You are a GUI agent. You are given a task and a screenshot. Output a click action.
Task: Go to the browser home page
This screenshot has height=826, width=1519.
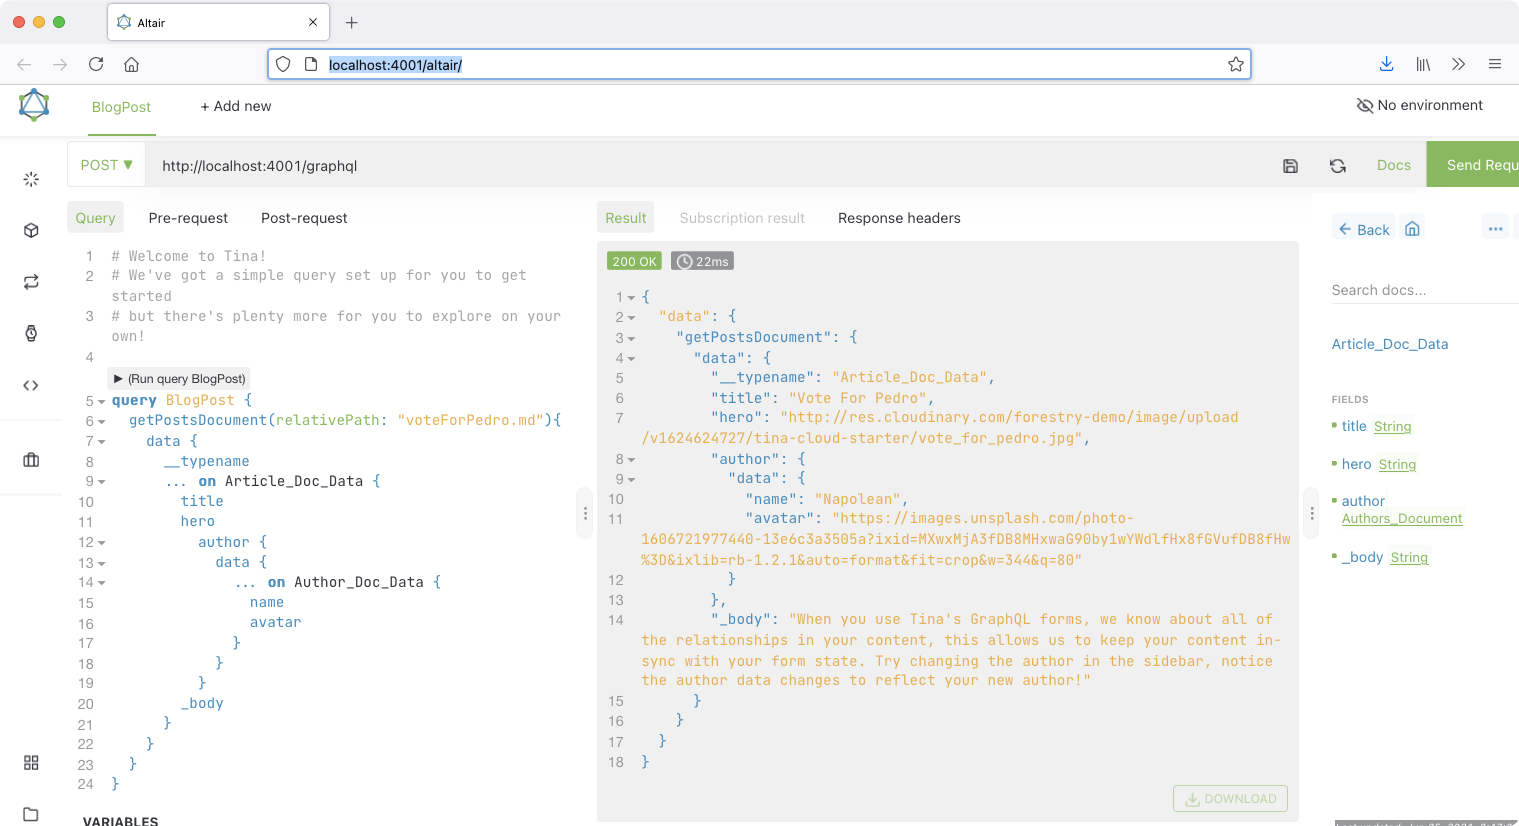click(131, 64)
